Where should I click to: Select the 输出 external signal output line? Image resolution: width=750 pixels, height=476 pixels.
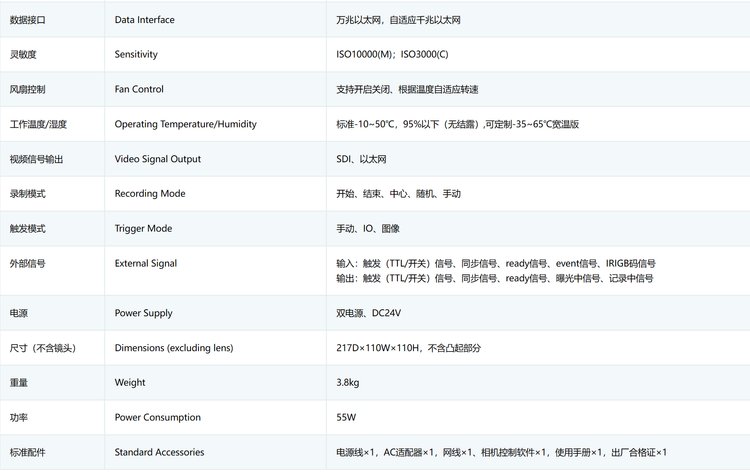494,279
